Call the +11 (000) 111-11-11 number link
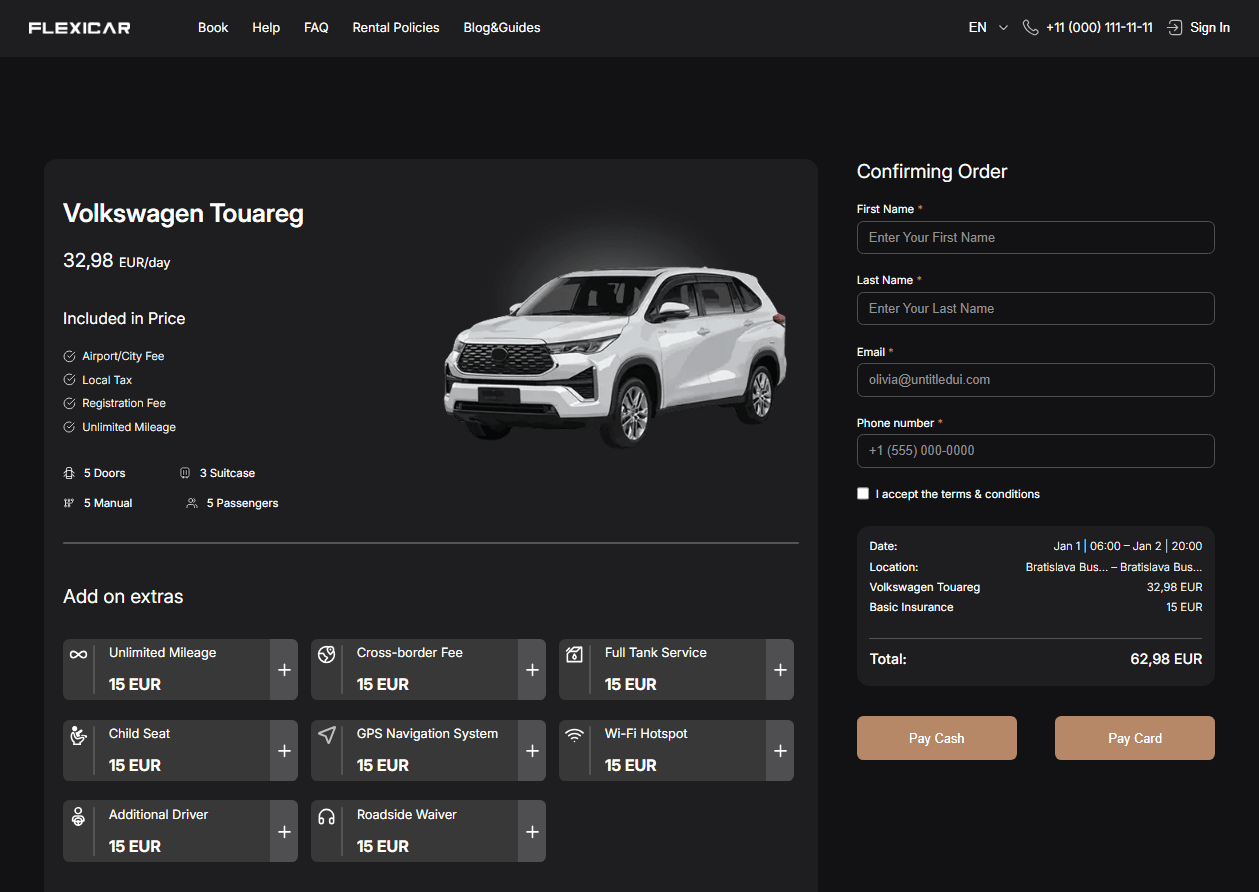Image resolution: width=1259 pixels, height=892 pixels. coord(1099,28)
